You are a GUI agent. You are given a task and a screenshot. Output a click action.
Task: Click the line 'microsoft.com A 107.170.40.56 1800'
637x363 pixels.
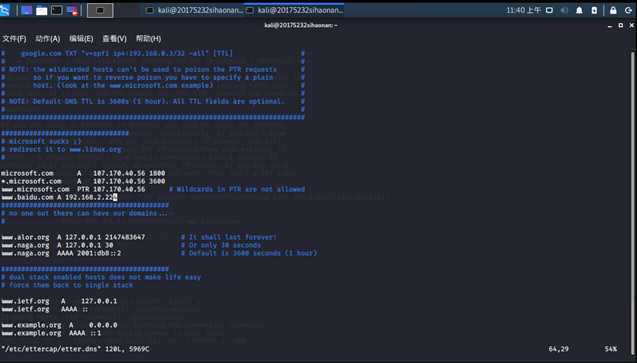(83, 173)
